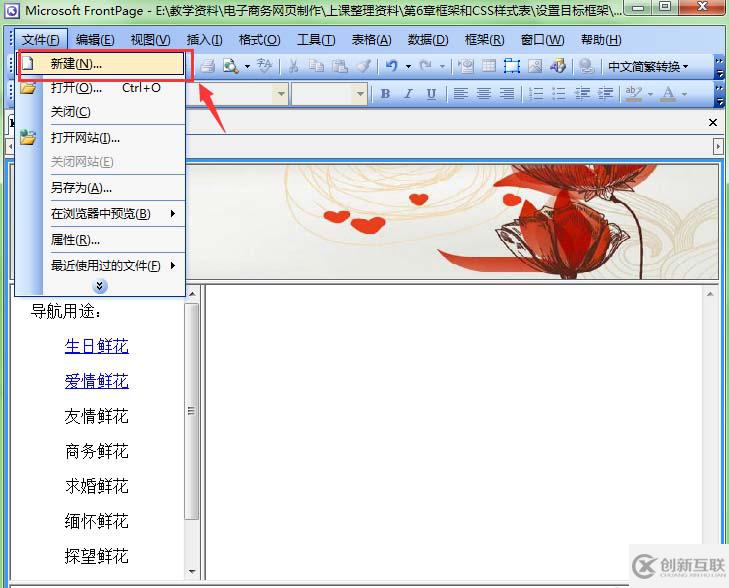The image size is (729, 588).
Task: Apply numbered list formatting
Action: [536, 94]
